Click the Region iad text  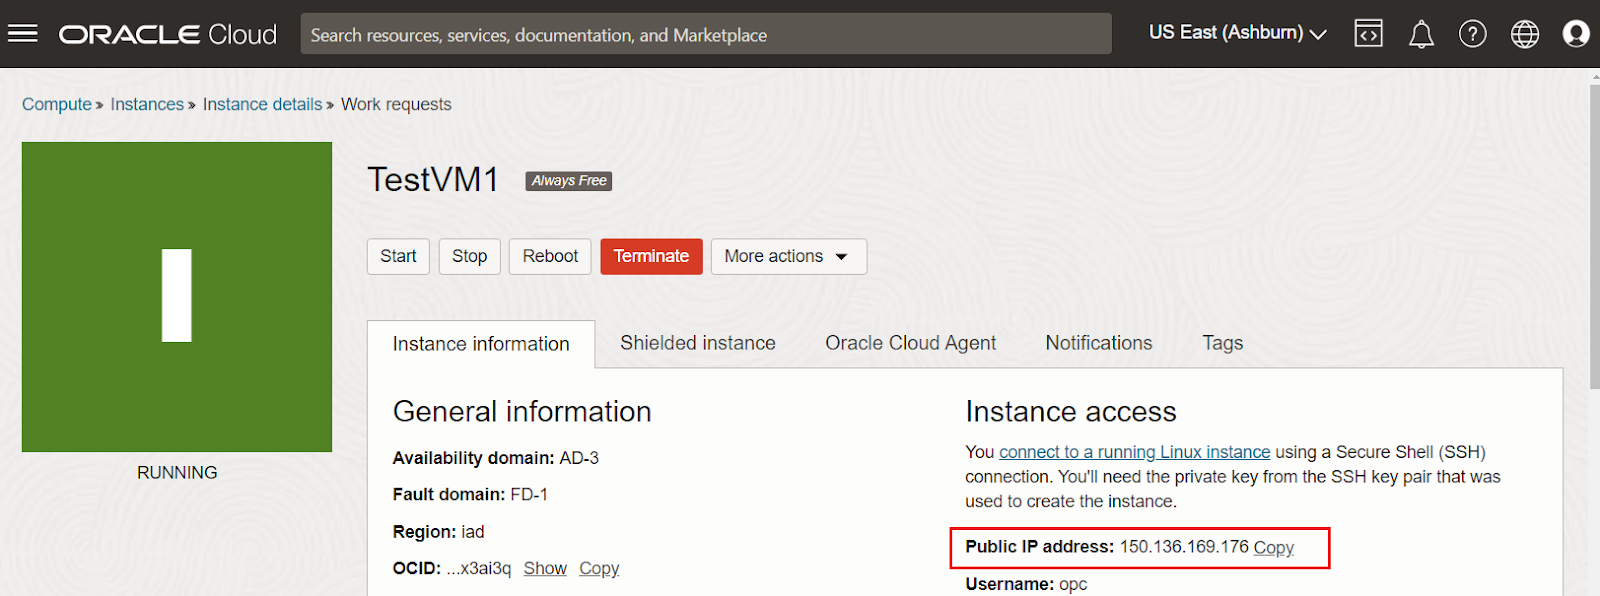438,532
